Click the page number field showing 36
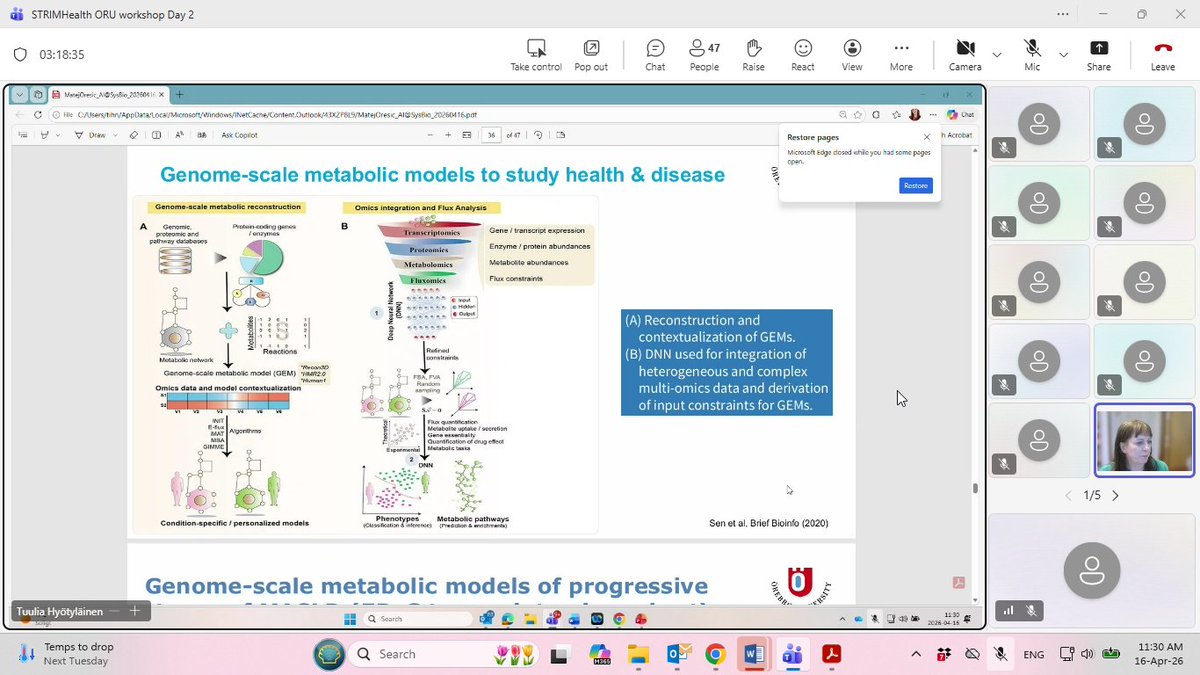The image size is (1200, 675). (x=491, y=135)
